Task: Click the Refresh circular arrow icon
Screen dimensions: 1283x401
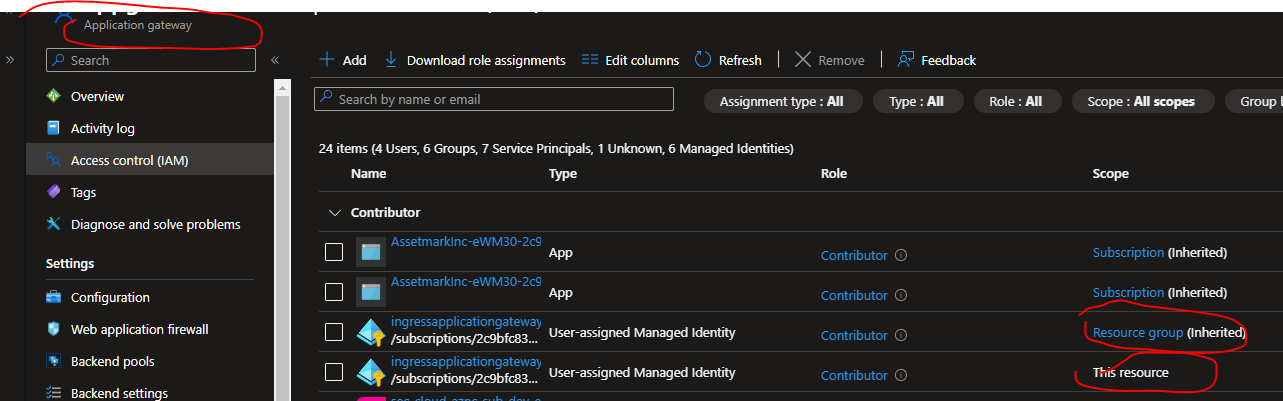Action: click(x=703, y=60)
